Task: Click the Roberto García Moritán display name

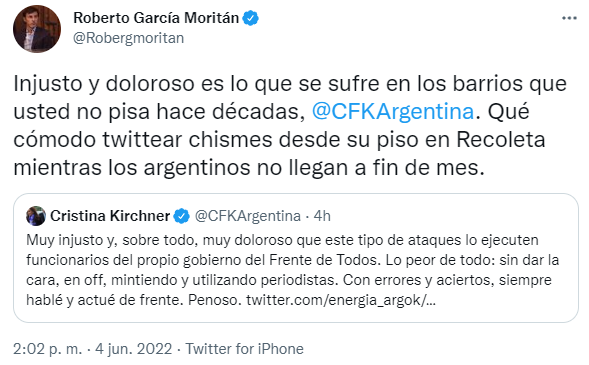Action: click(156, 18)
